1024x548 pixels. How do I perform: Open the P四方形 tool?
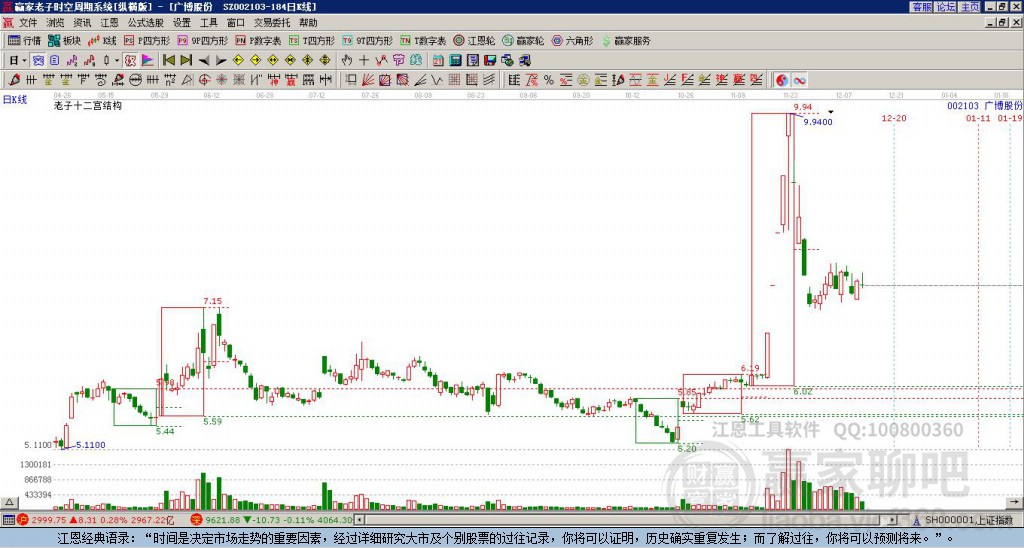pyautogui.click(x=148, y=40)
